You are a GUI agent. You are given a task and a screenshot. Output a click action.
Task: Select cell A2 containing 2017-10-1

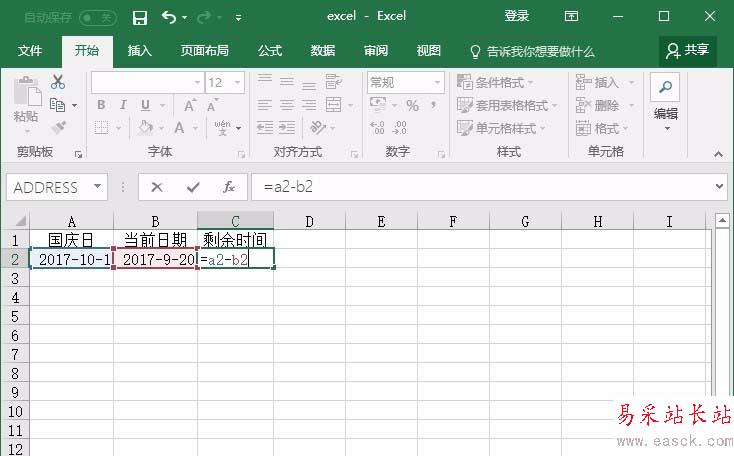coord(71,259)
